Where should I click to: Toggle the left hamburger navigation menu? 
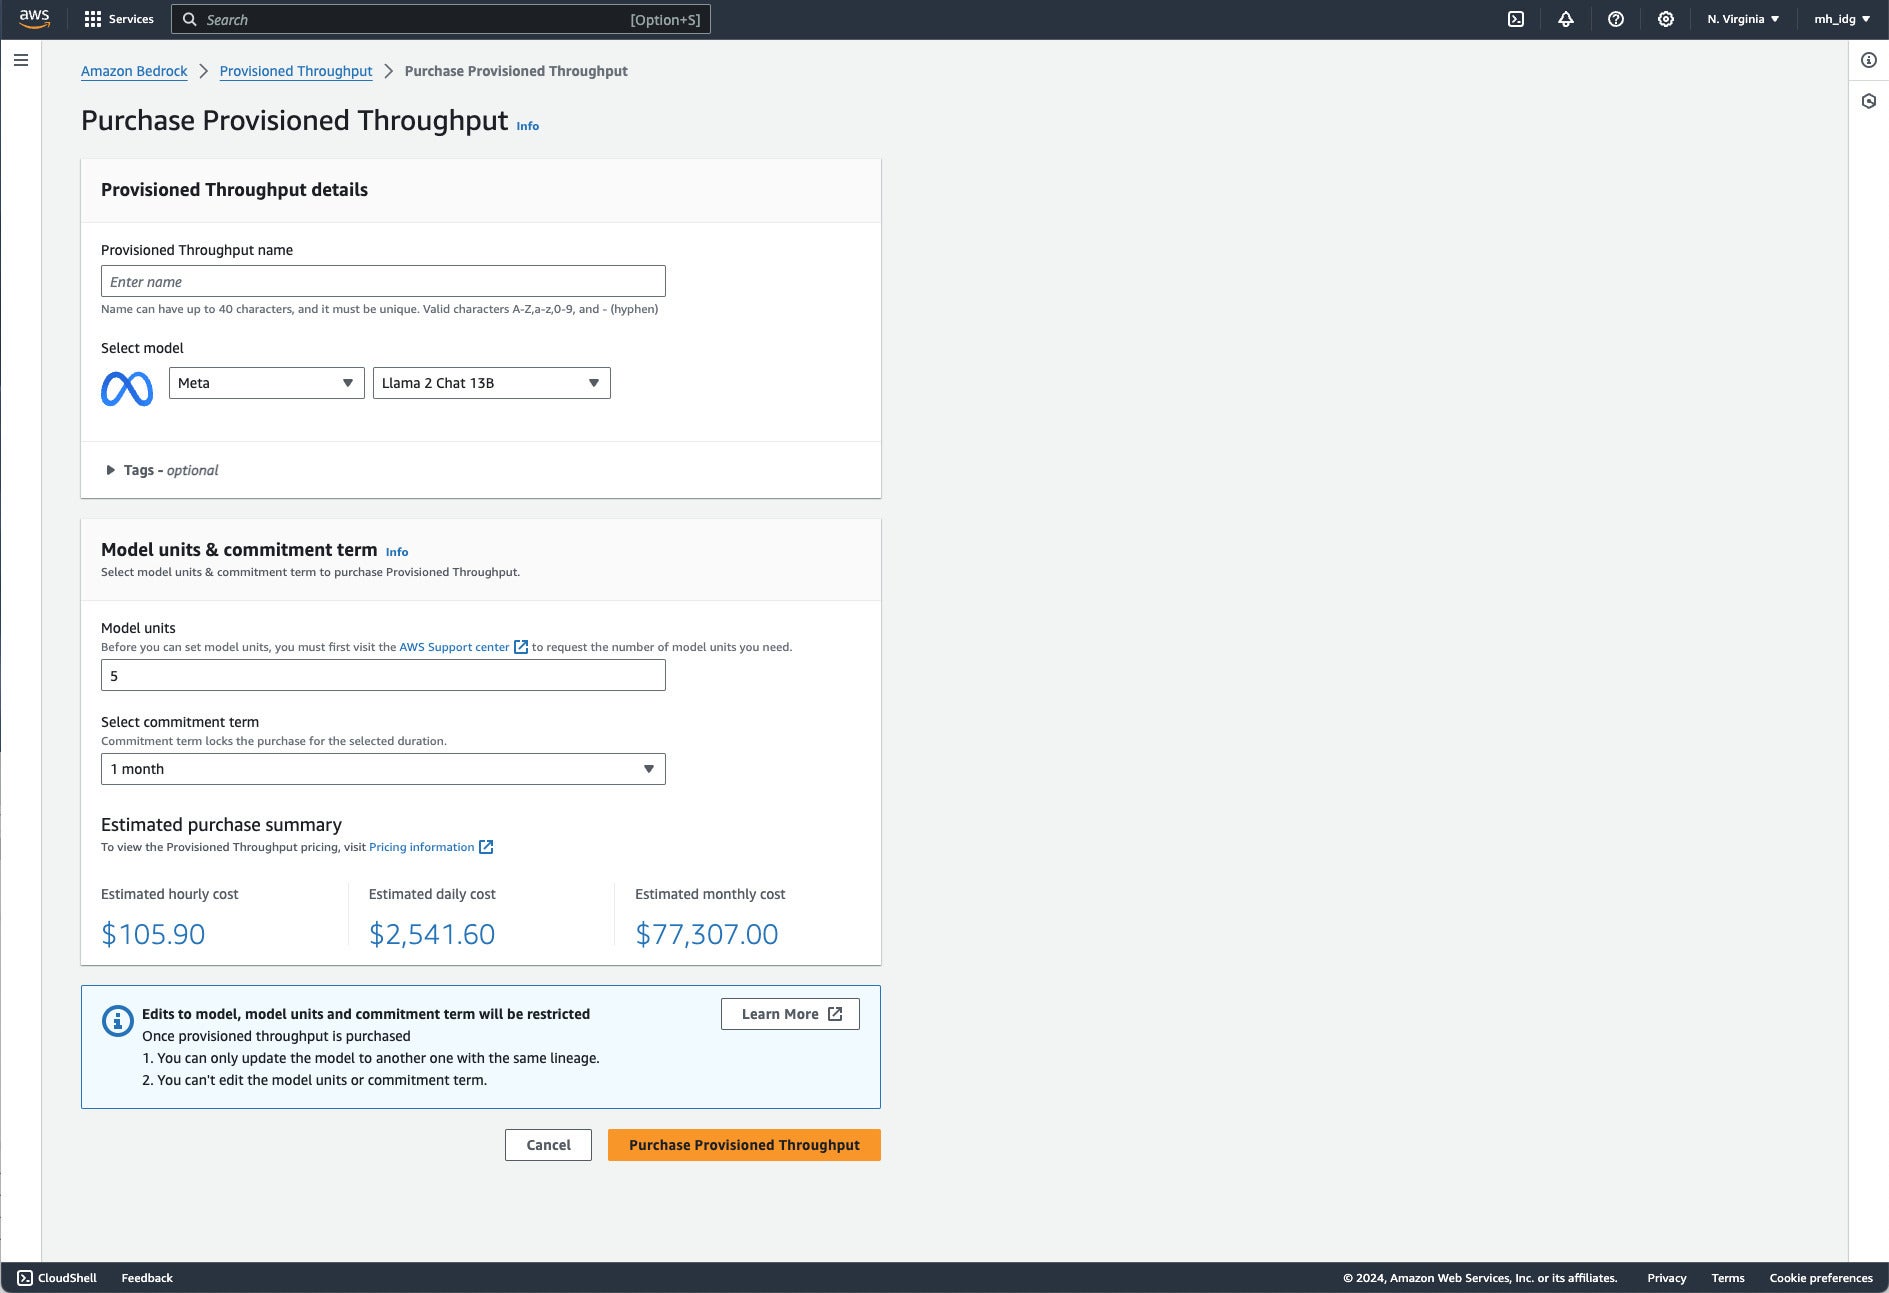tap(21, 60)
